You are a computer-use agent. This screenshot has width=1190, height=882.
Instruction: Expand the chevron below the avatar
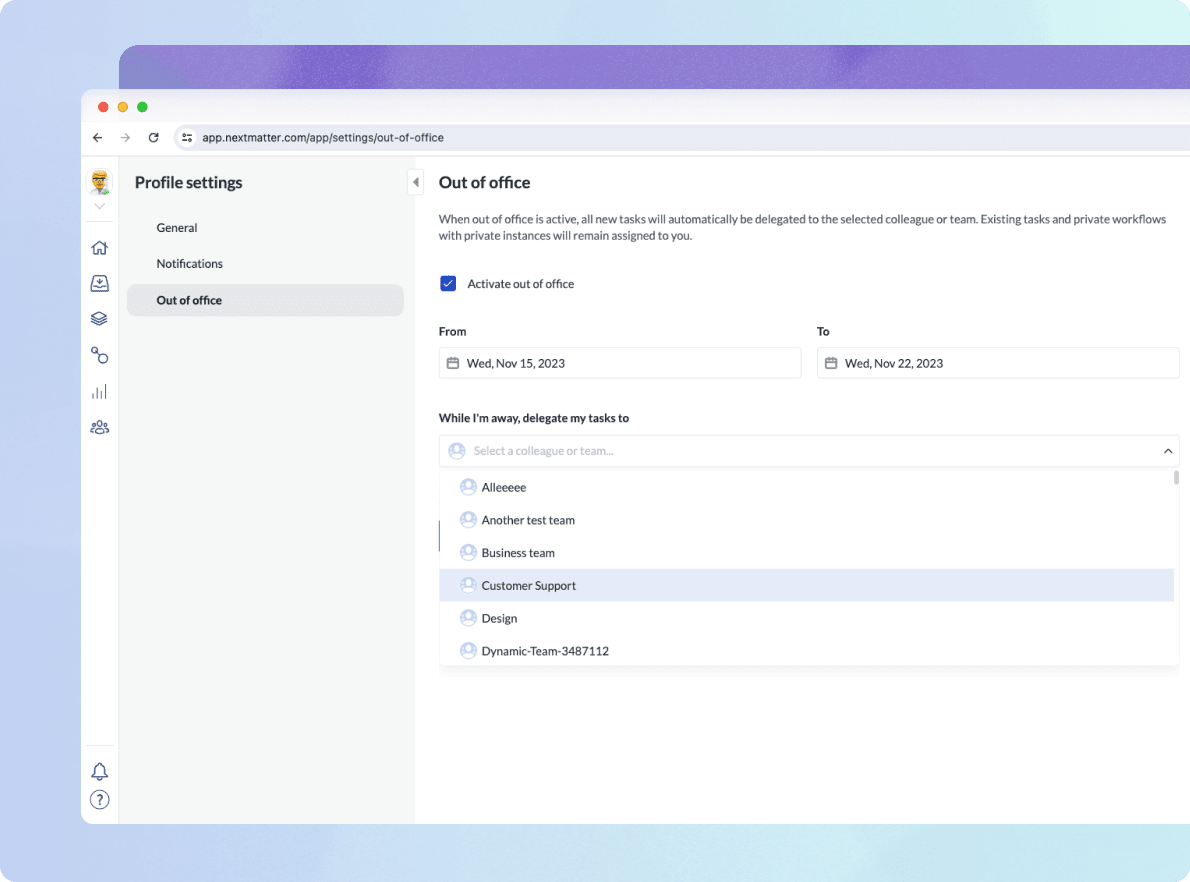pyautogui.click(x=99, y=206)
